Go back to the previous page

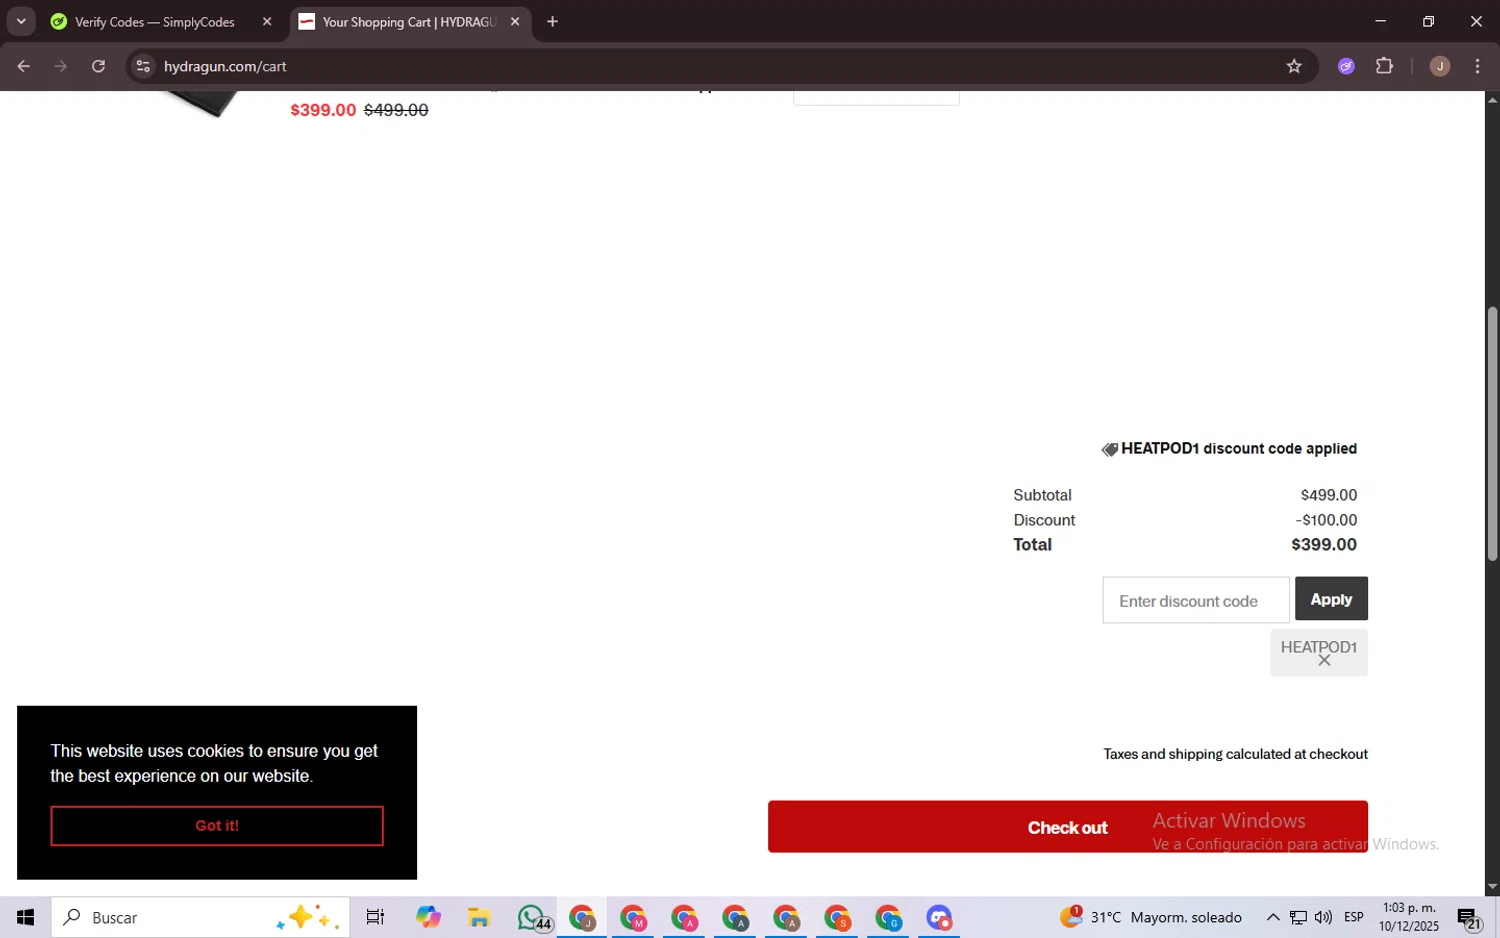click(23, 67)
